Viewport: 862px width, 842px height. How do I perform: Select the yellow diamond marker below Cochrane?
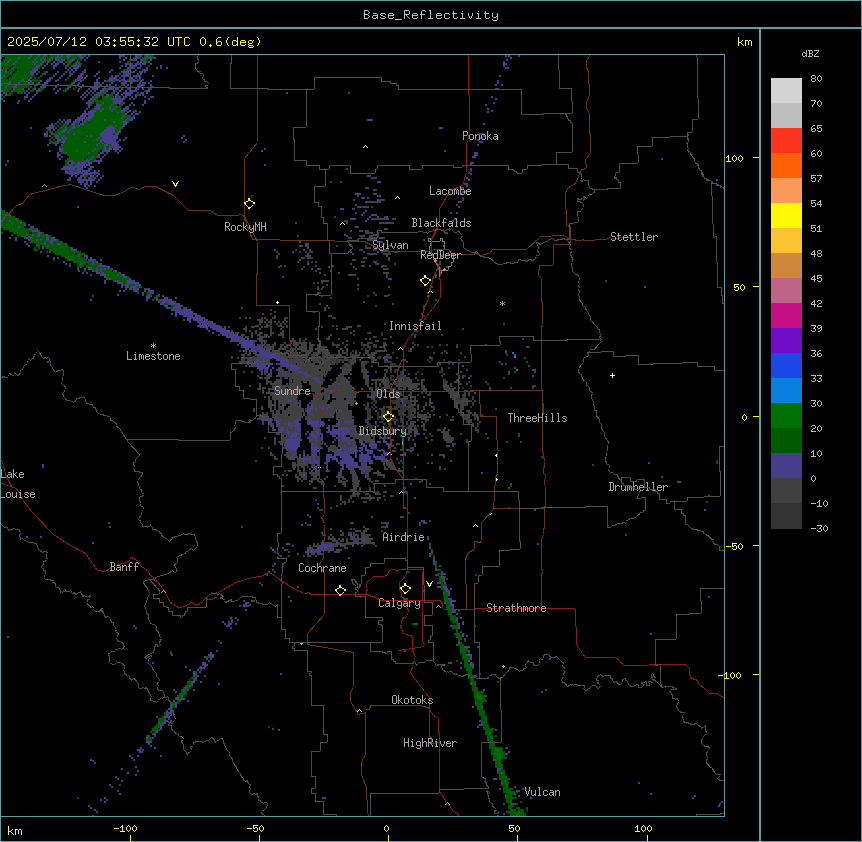pos(340,590)
